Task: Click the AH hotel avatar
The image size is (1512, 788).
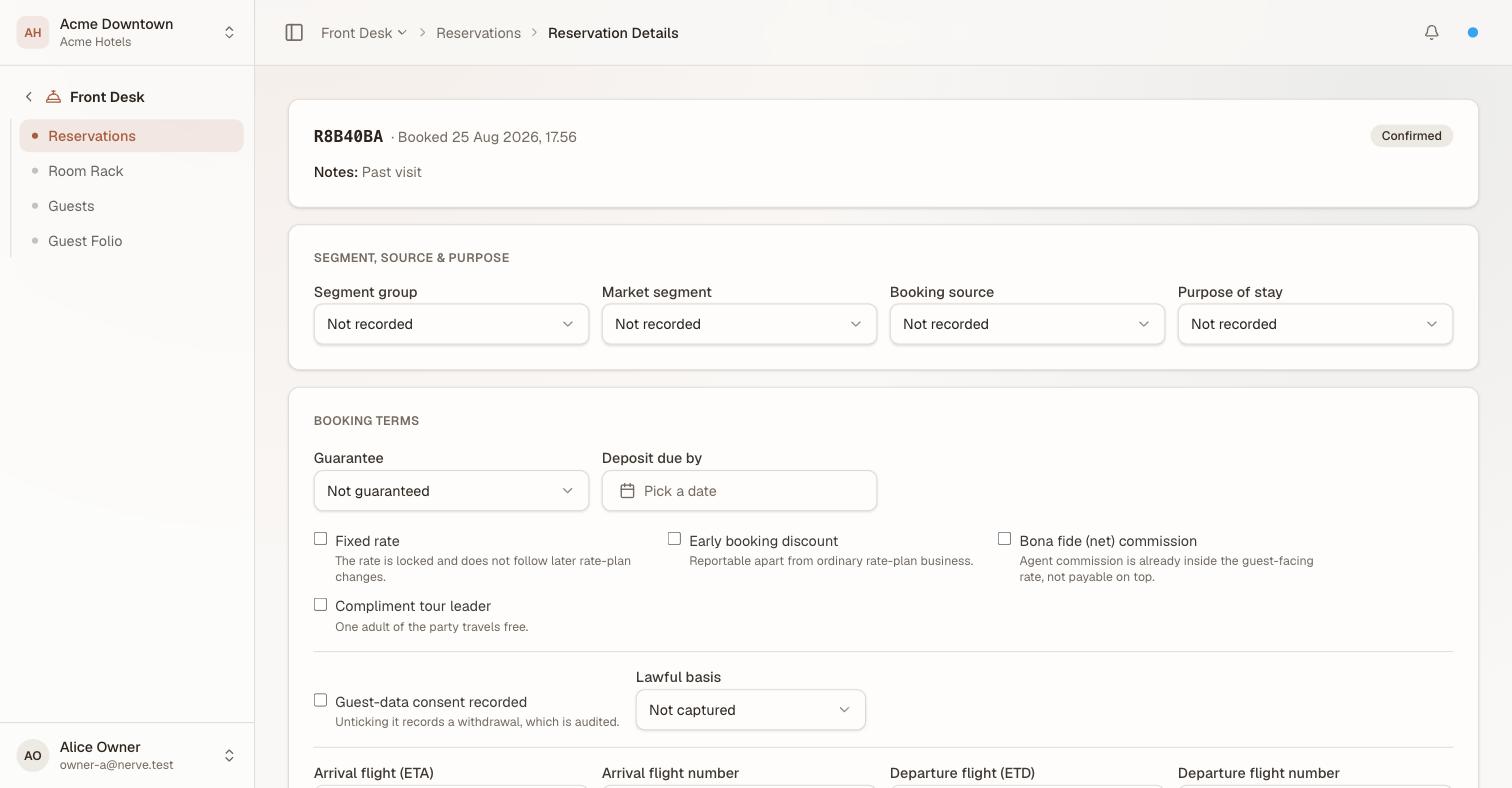Action: pyautogui.click(x=33, y=33)
